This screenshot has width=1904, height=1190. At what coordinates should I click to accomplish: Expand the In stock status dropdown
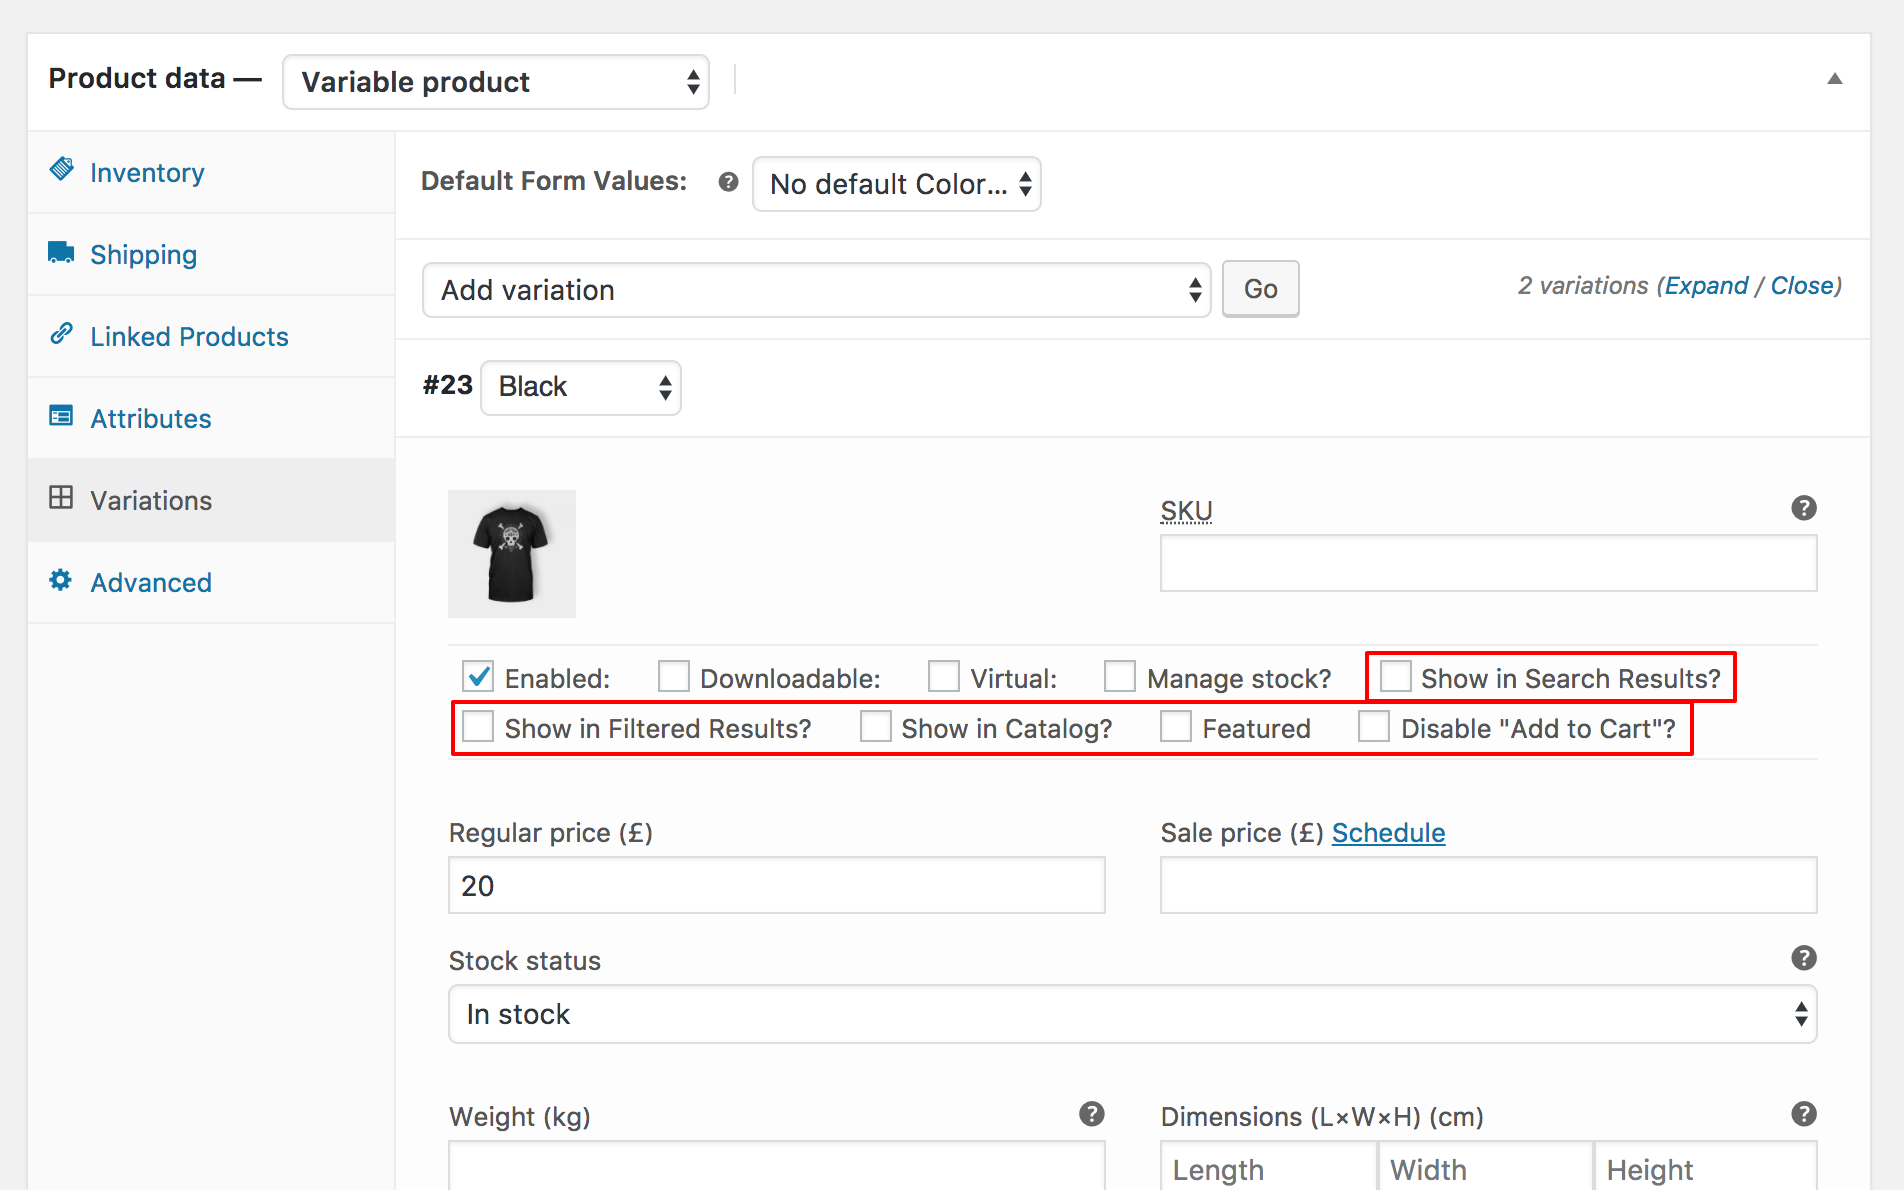[1132, 1014]
